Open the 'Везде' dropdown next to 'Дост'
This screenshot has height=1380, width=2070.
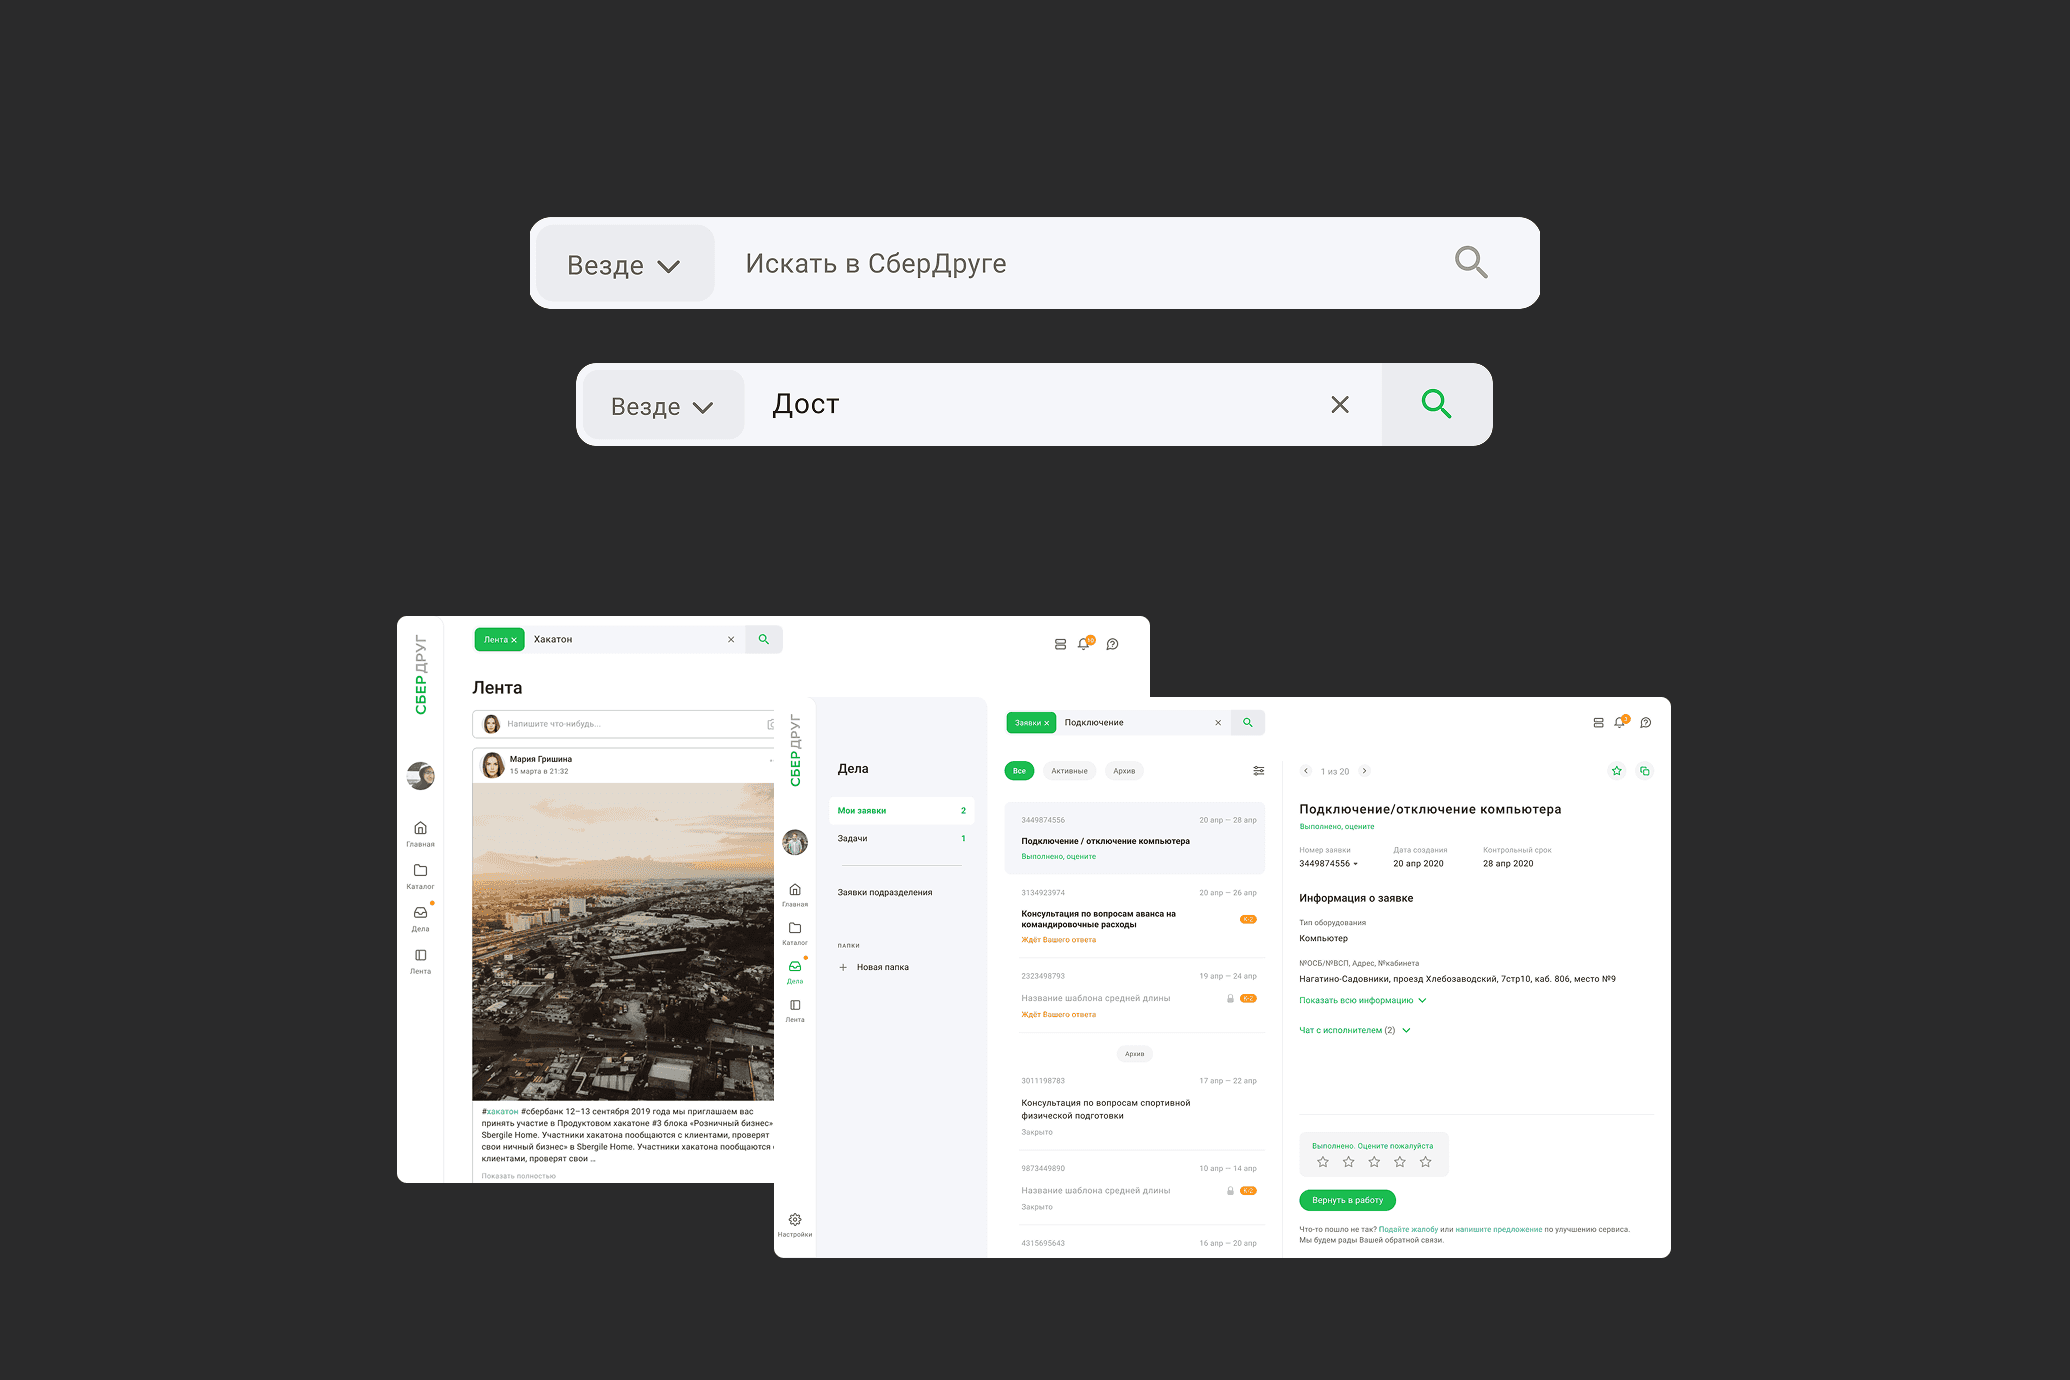(662, 406)
